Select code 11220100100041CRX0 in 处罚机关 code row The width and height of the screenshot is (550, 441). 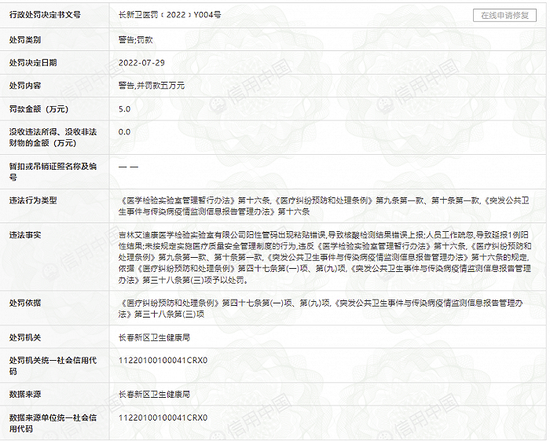coord(163,360)
